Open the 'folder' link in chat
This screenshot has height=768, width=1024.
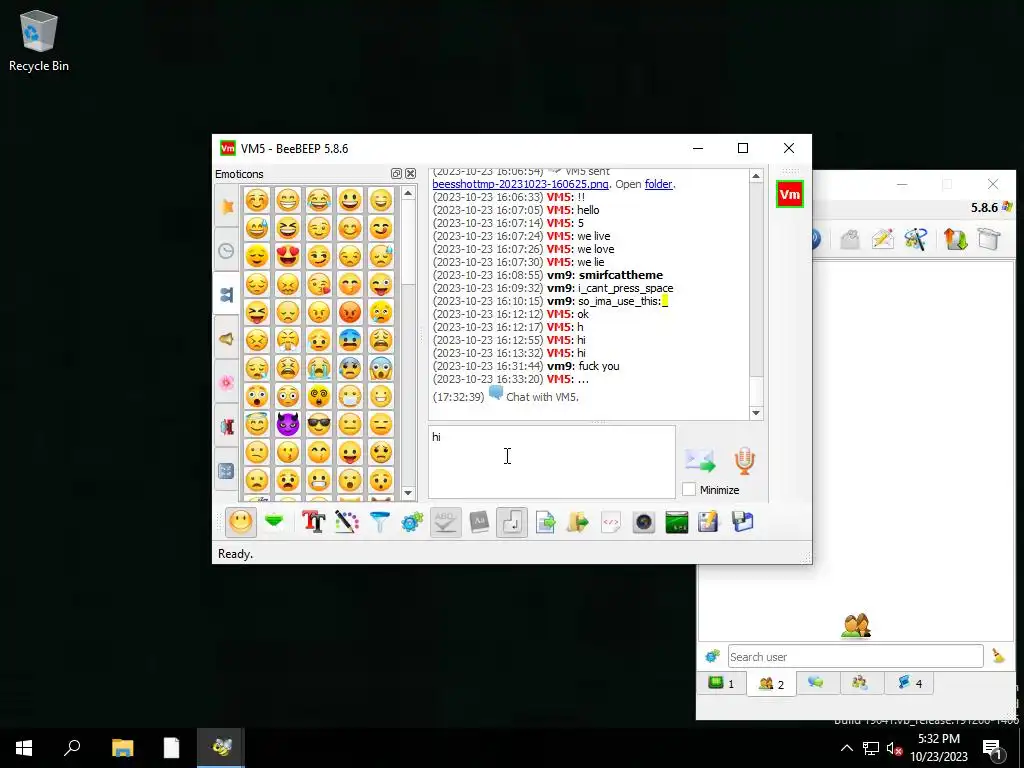pyautogui.click(x=658, y=184)
